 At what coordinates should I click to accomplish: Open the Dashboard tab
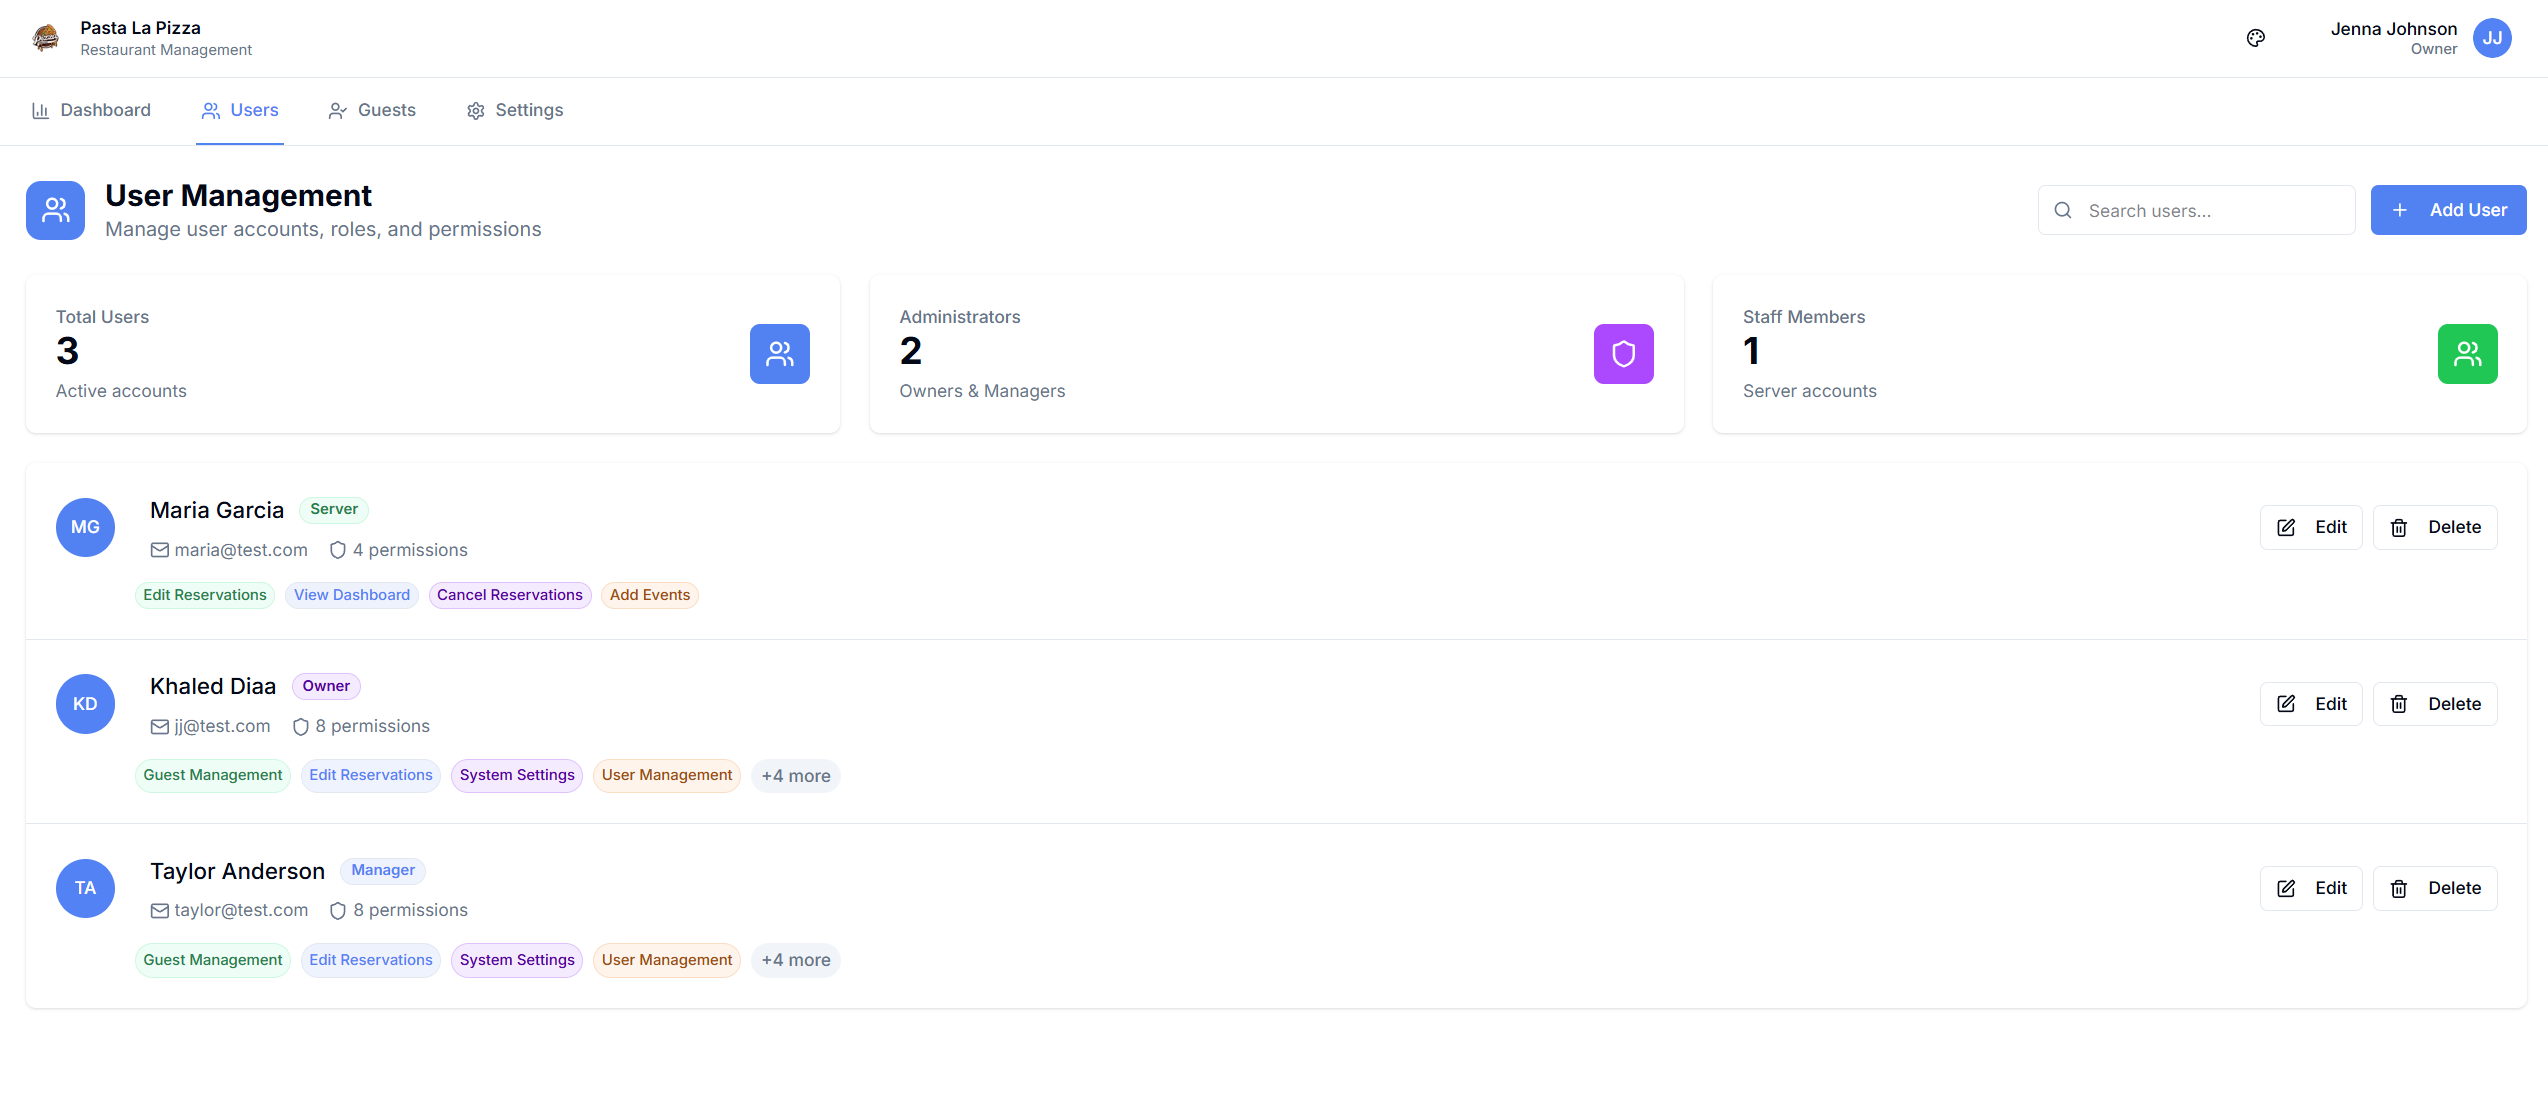(x=91, y=110)
